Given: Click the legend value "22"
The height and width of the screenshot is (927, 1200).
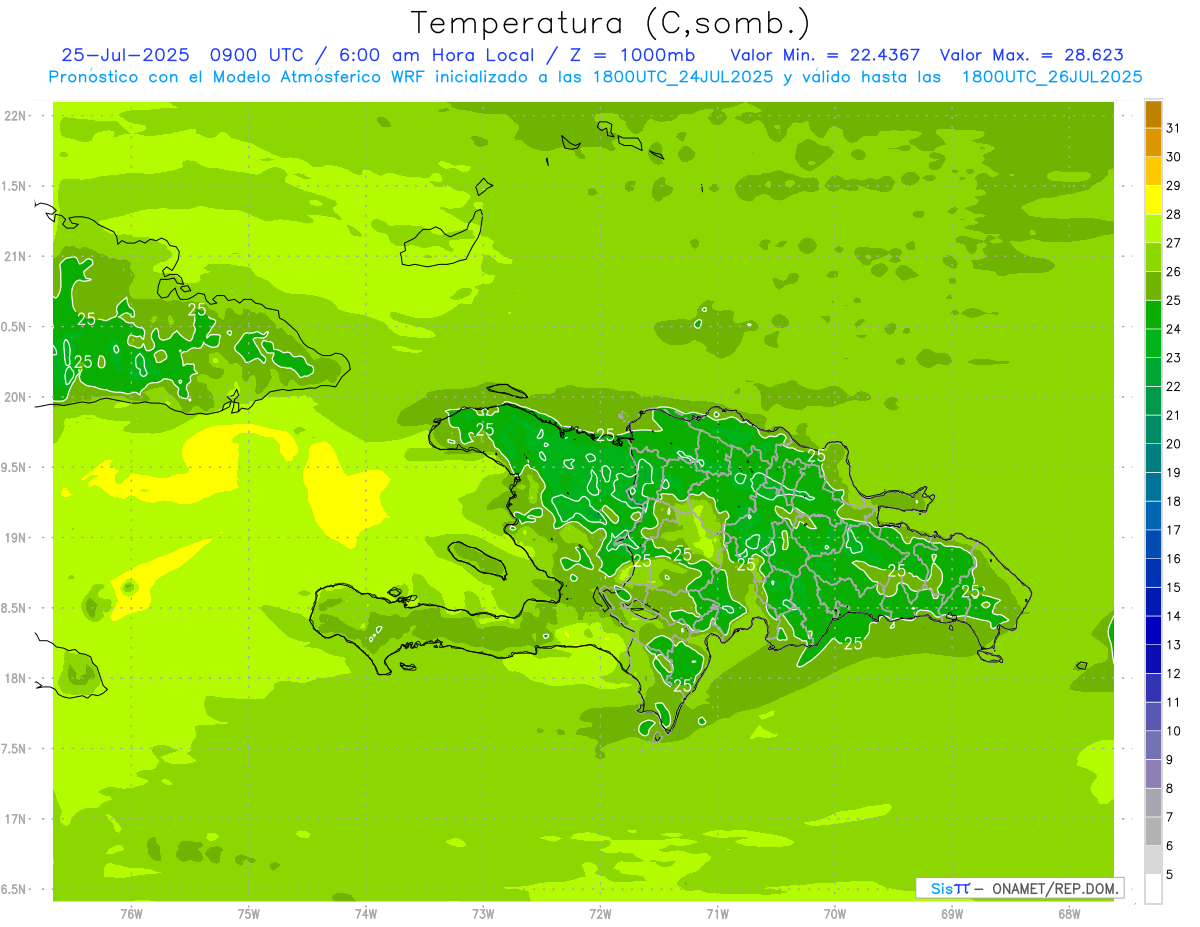Looking at the screenshot, I should 1174,387.
